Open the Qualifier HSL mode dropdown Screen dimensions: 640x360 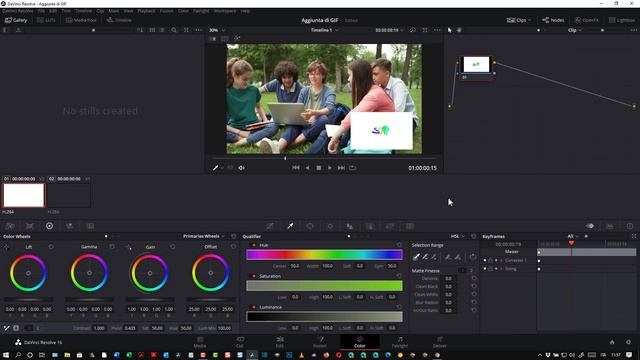tap(458, 236)
